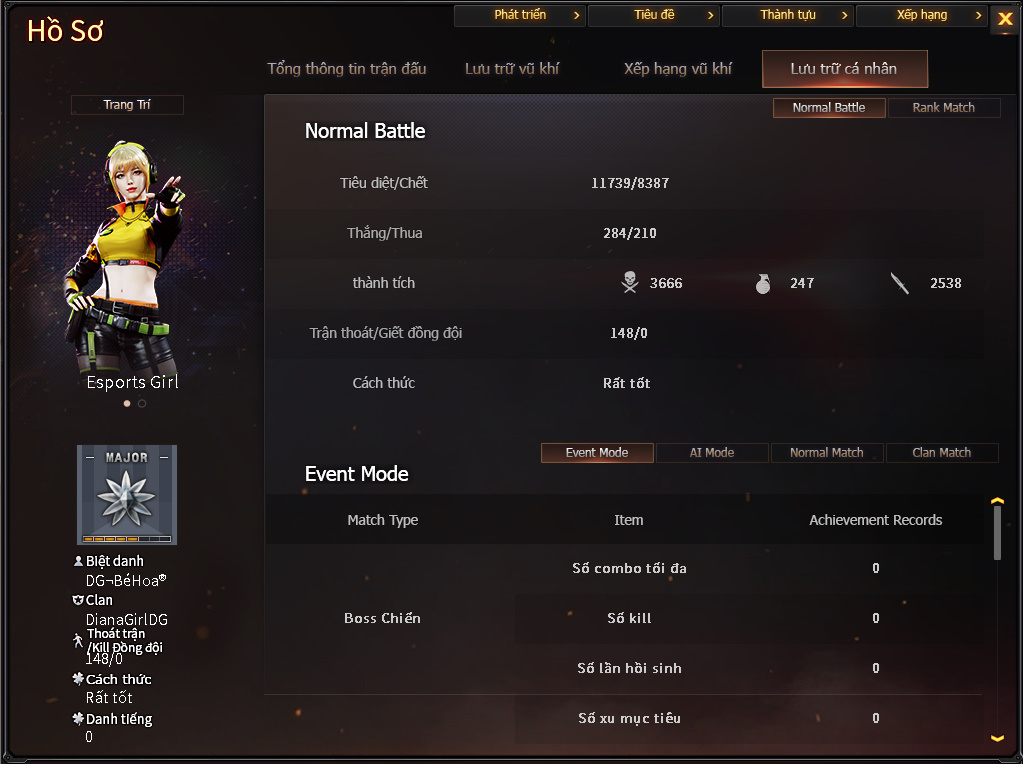Click the grenade kills icon
Screen dimensions: 1023x764
763,283
